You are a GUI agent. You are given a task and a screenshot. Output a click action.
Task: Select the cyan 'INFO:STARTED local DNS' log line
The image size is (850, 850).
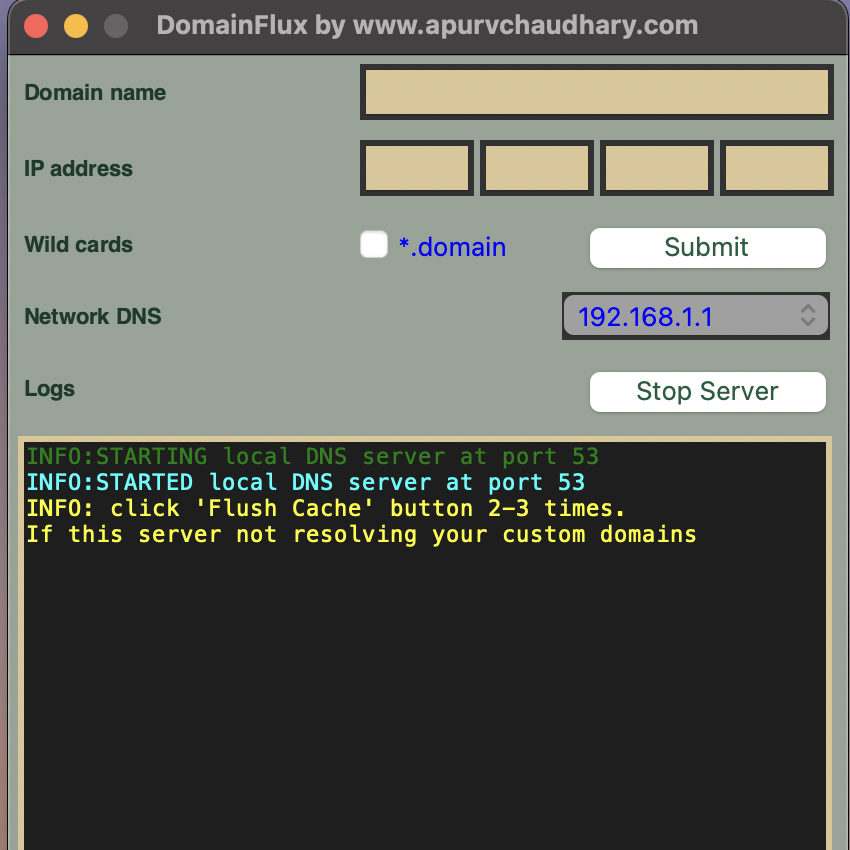click(305, 483)
